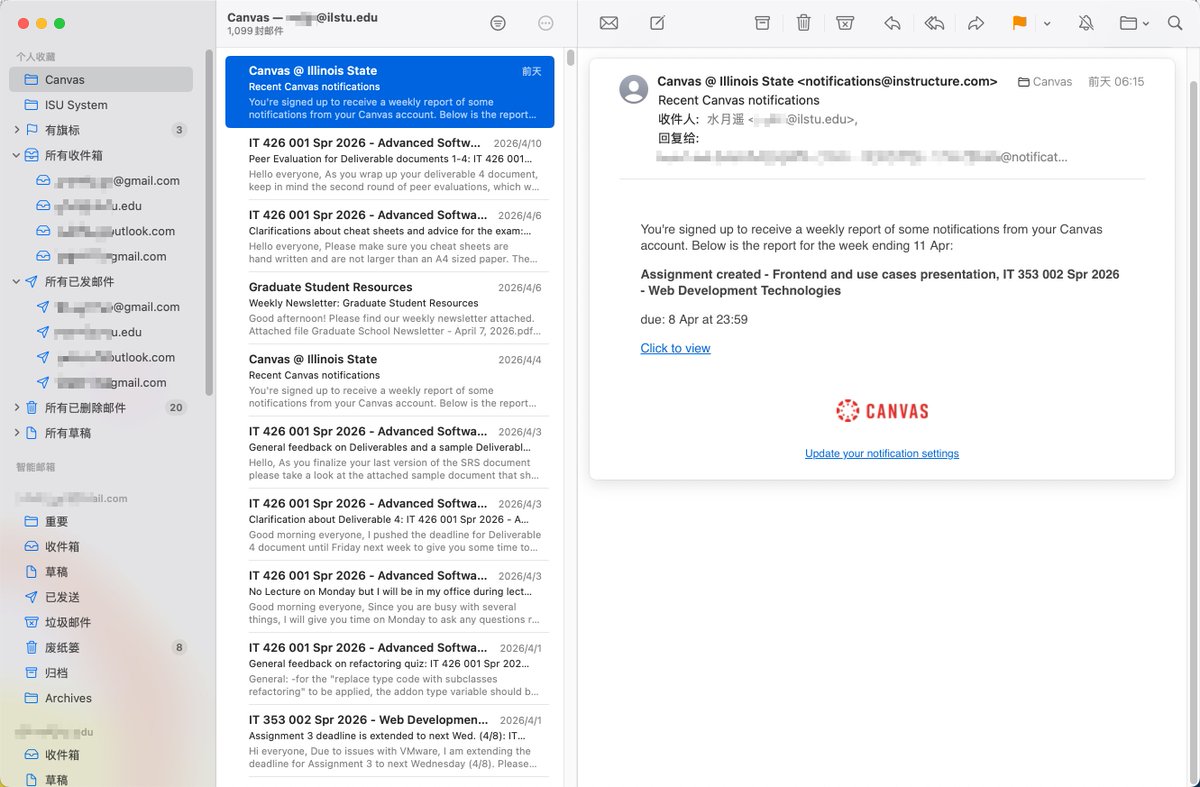The height and width of the screenshot is (787, 1200).
Task: Click the Get Mail envelope icon
Action: coord(608,23)
